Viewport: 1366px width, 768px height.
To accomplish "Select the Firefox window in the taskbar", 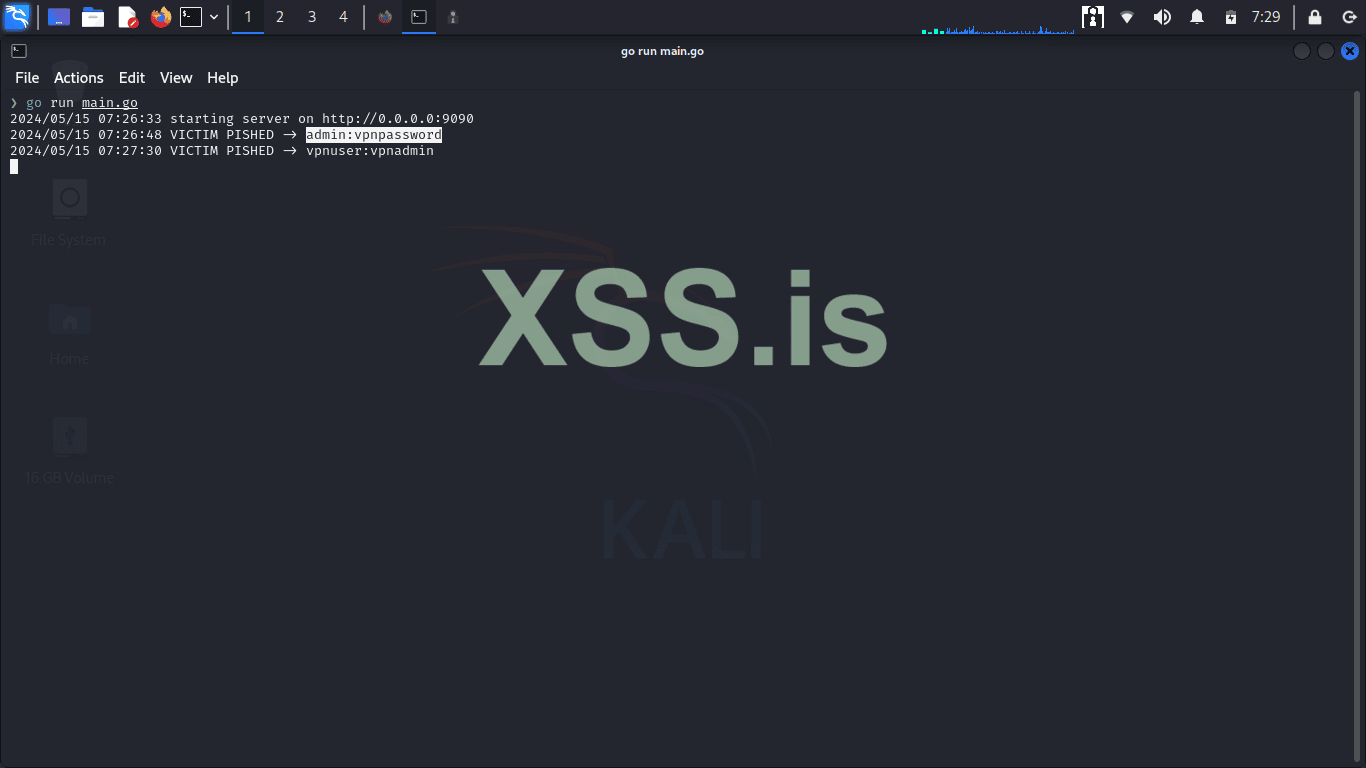I will (x=385, y=17).
